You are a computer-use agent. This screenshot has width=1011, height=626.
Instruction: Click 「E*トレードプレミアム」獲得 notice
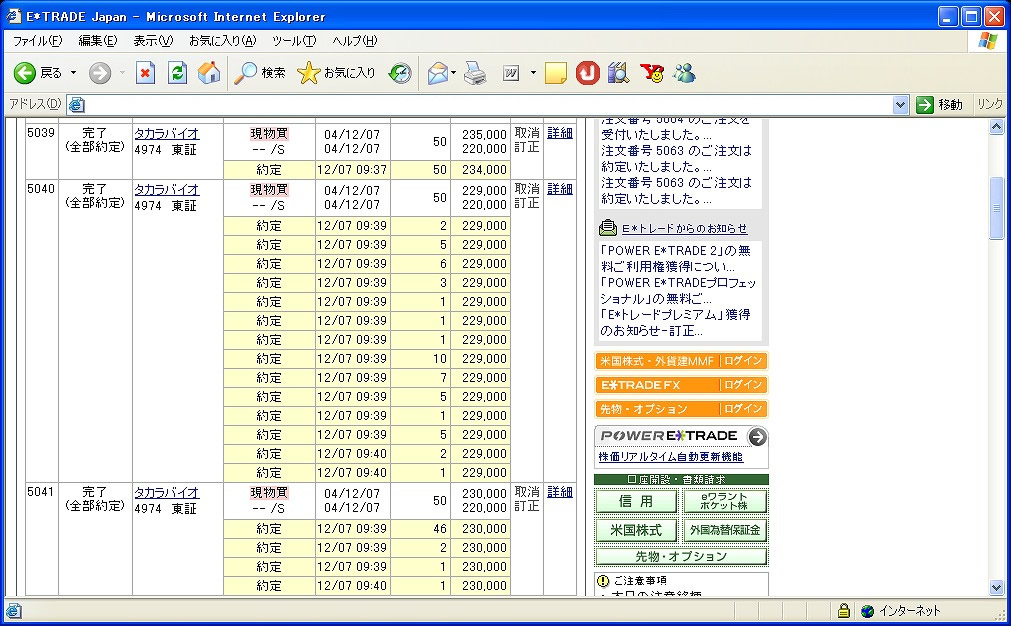point(675,322)
